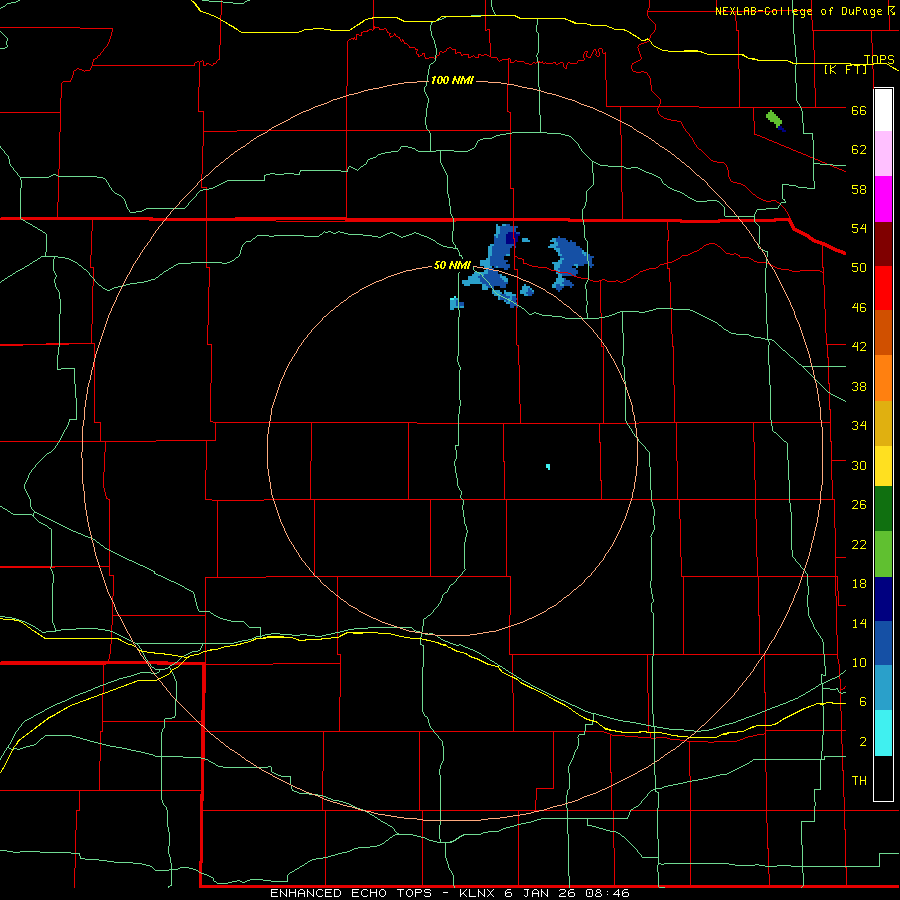
Task: Click the '22' legend value
Action: 859,544
